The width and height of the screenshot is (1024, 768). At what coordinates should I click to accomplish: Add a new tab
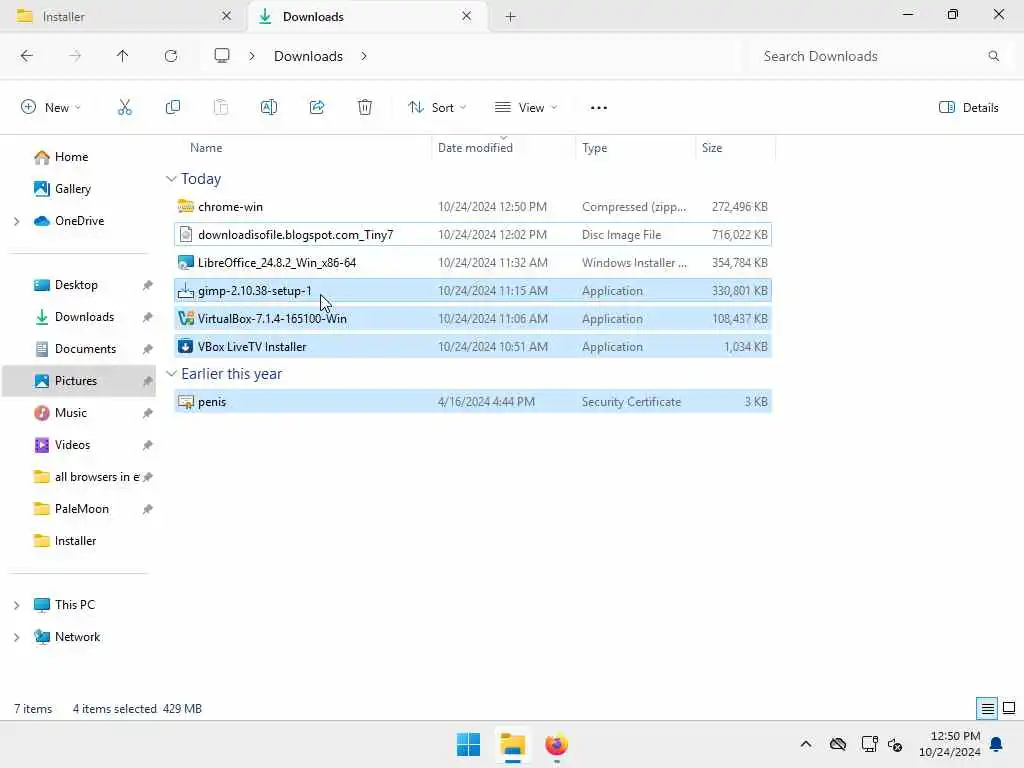(511, 17)
